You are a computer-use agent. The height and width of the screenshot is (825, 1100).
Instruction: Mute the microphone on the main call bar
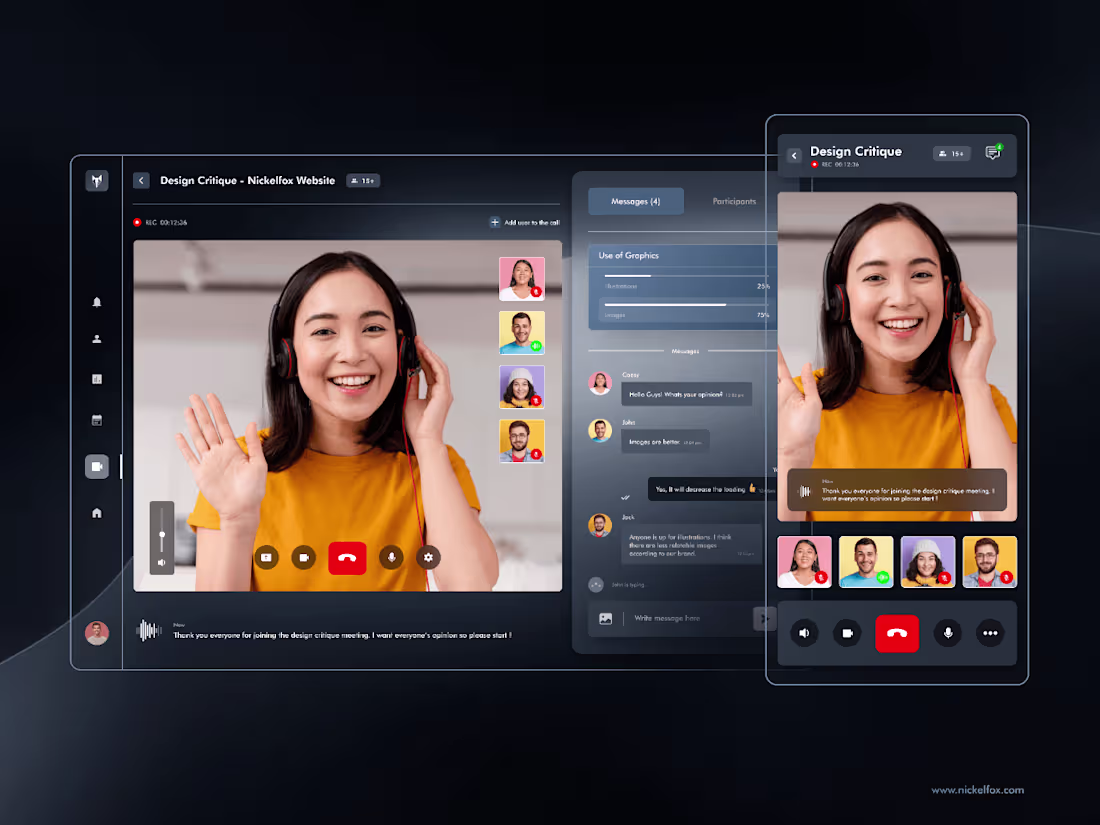pyautogui.click(x=391, y=557)
